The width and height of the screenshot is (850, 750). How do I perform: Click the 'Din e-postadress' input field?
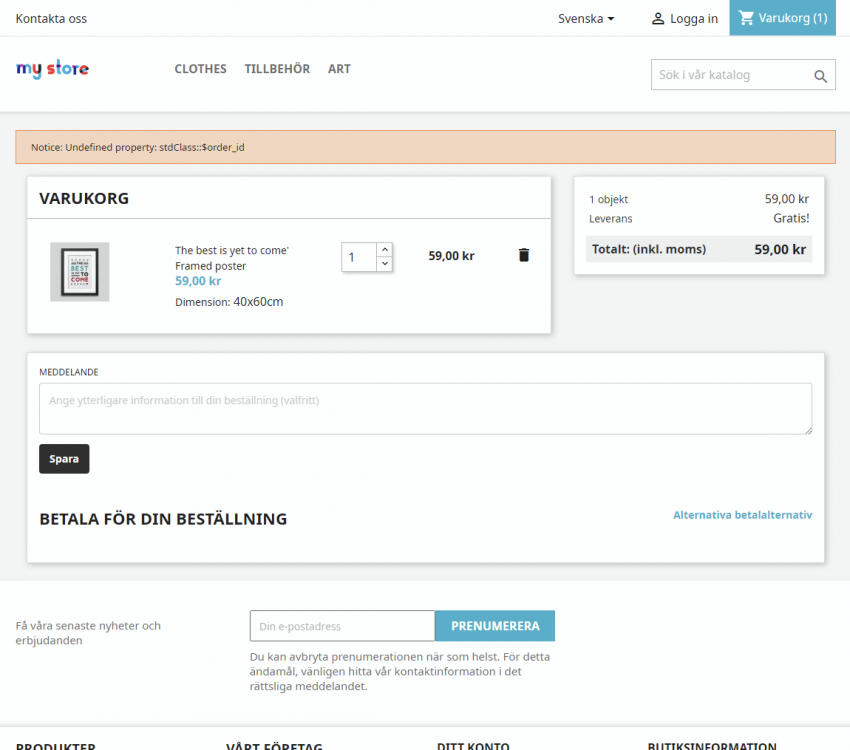[342, 625]
